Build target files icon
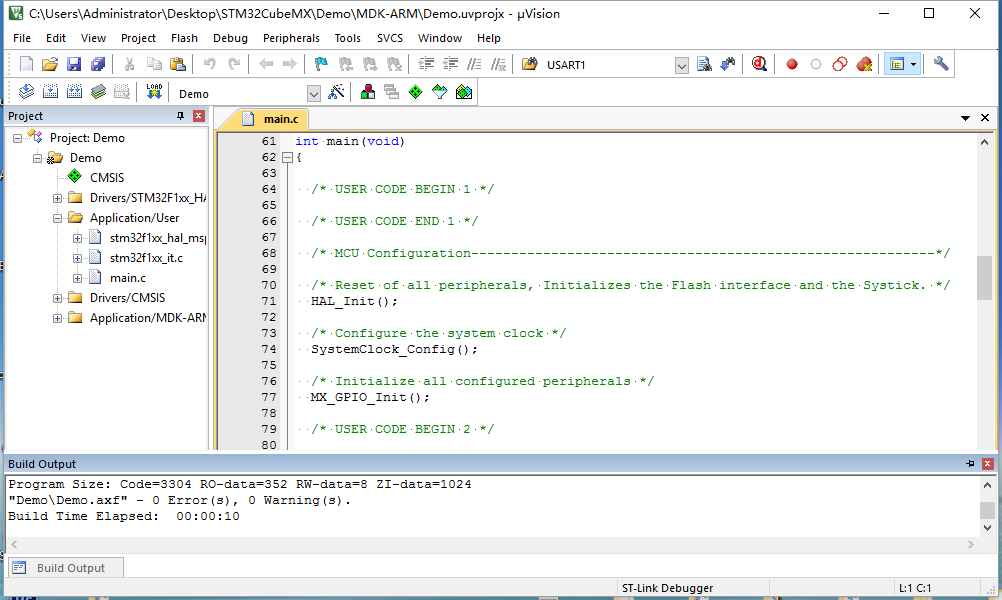Image resolution: width=1002 pixels, height=600 pixels. (50, 92)
